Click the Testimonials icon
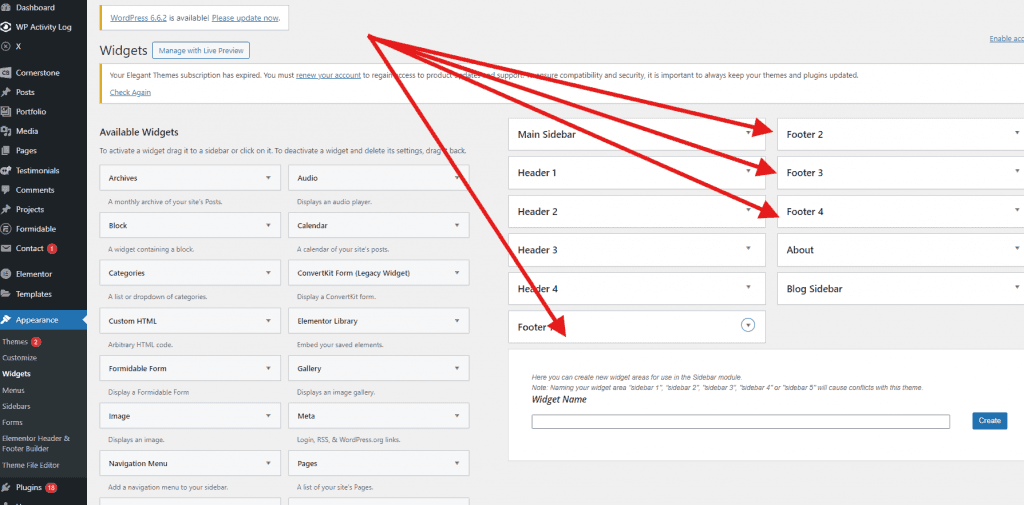The width and height of the screenshot is (1024, 505). (6, 171)
